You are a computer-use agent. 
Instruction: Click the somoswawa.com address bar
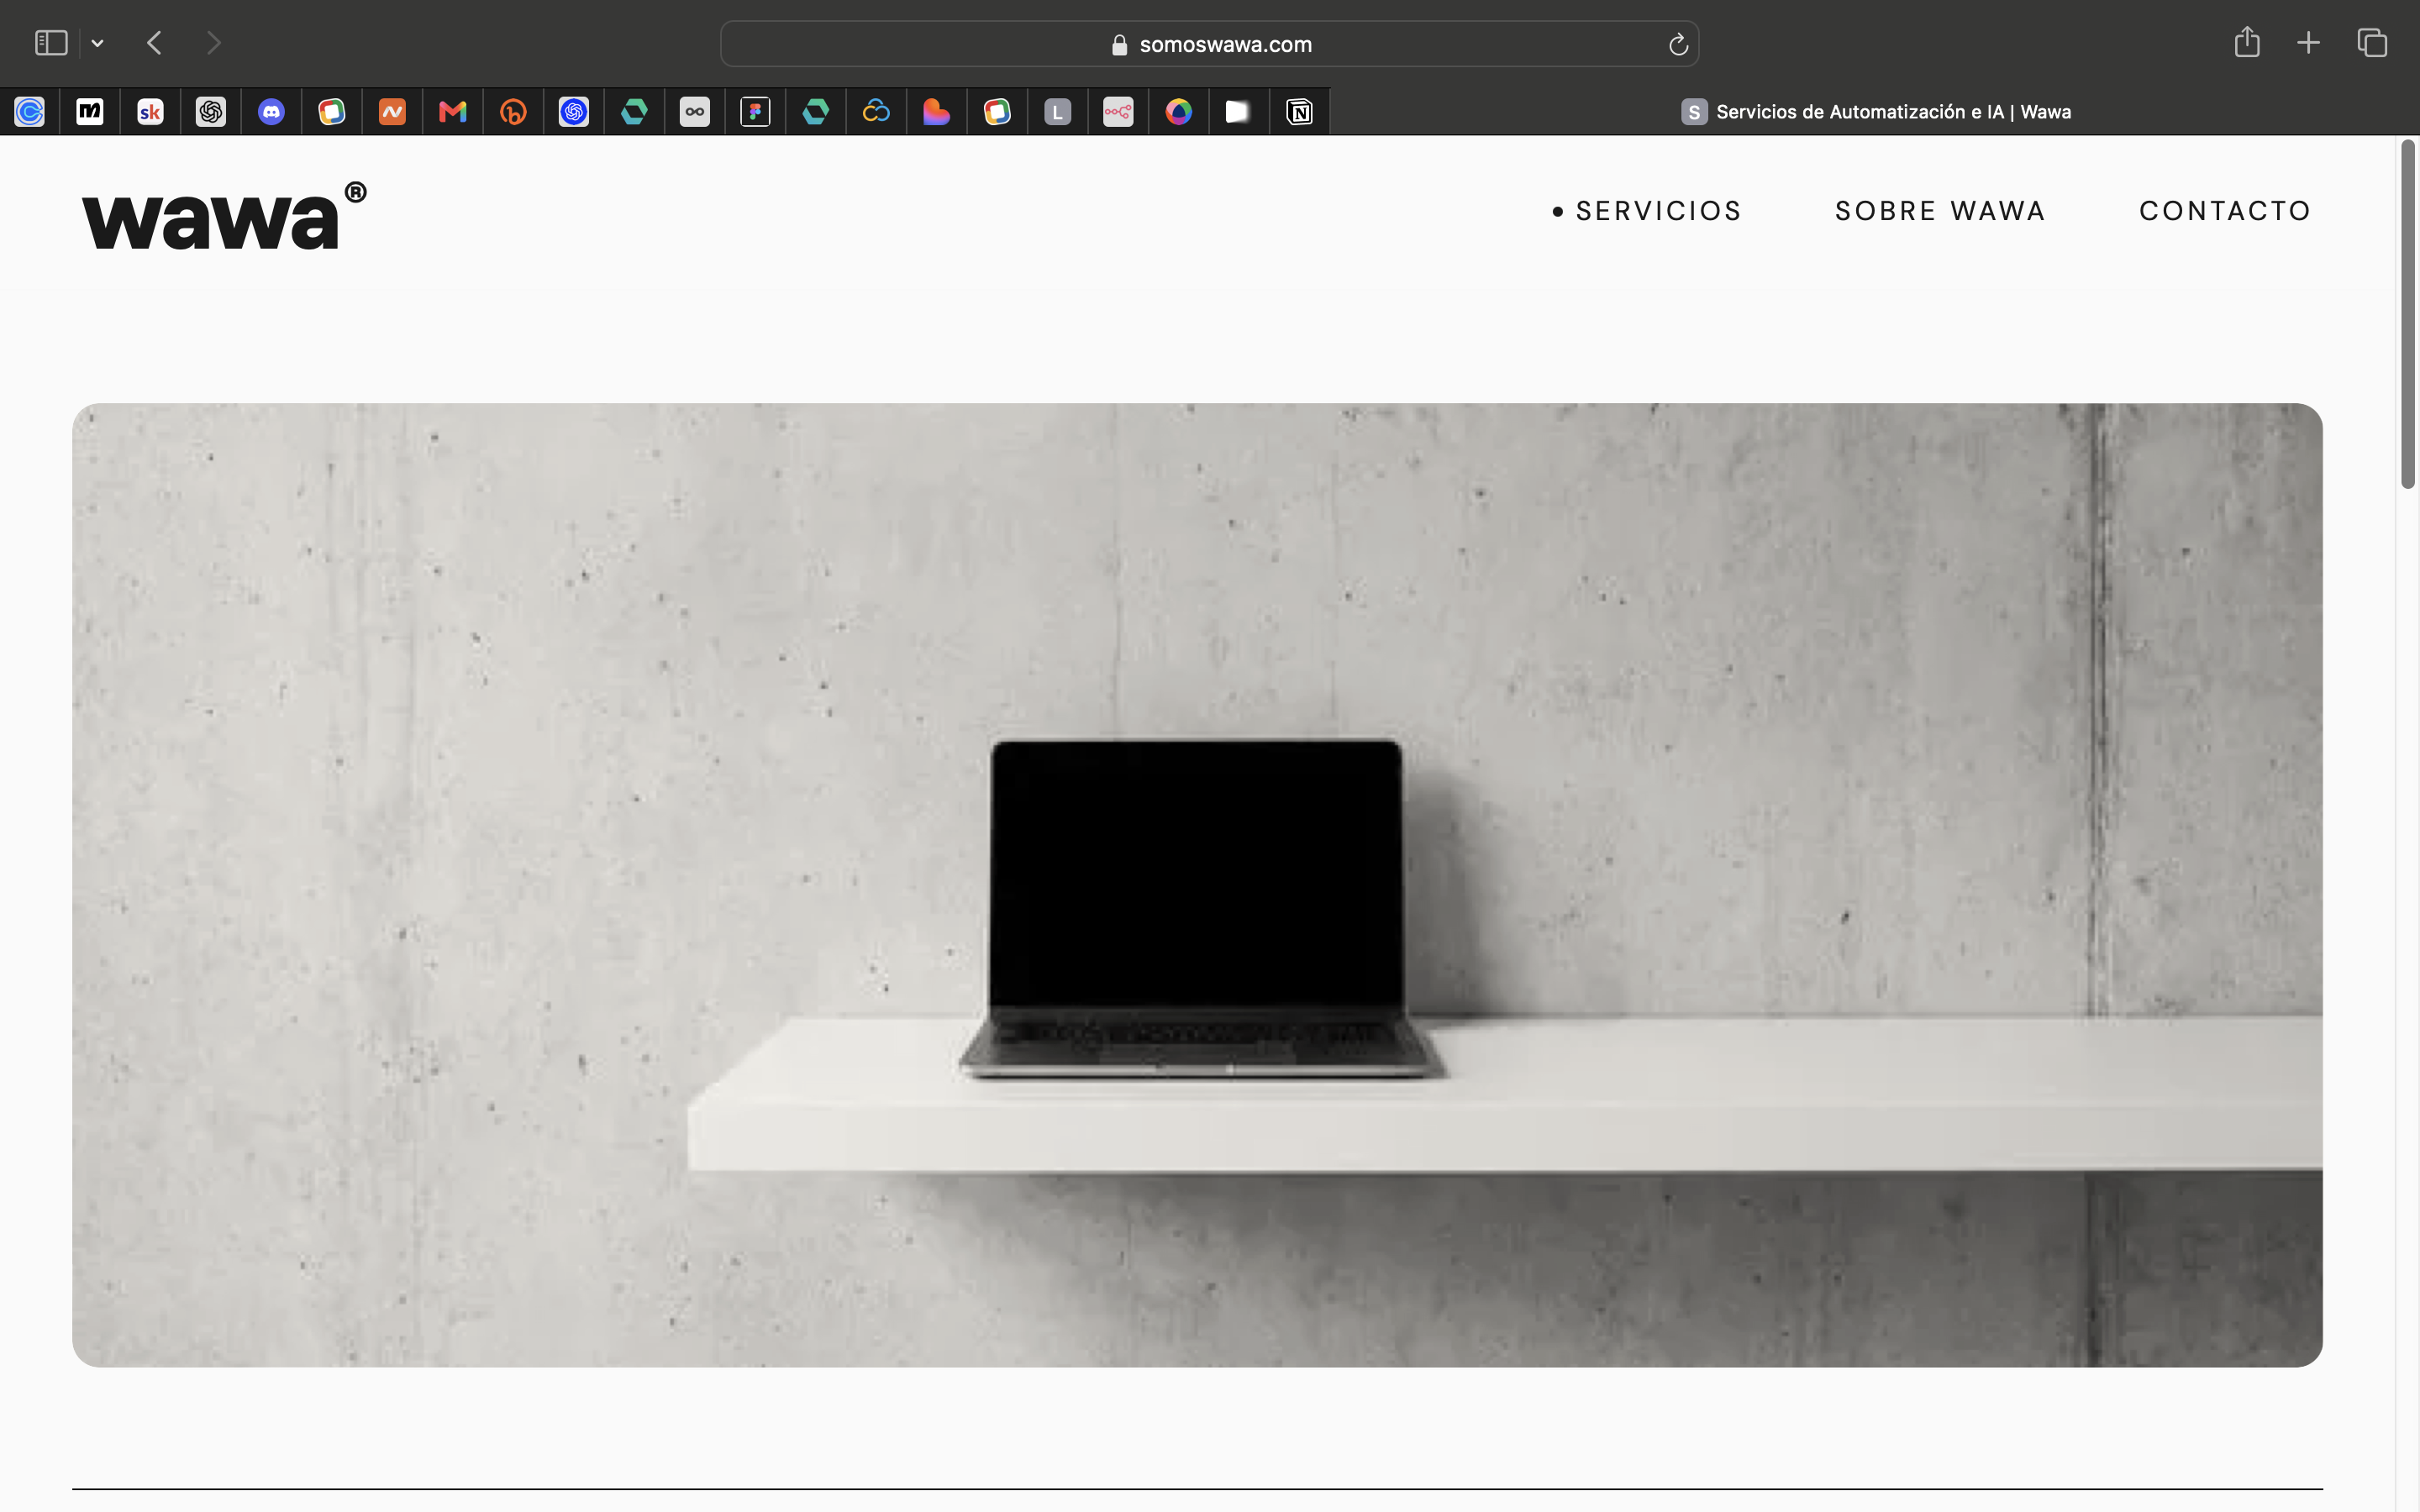pyautogui.click(x=1209, y=44)
